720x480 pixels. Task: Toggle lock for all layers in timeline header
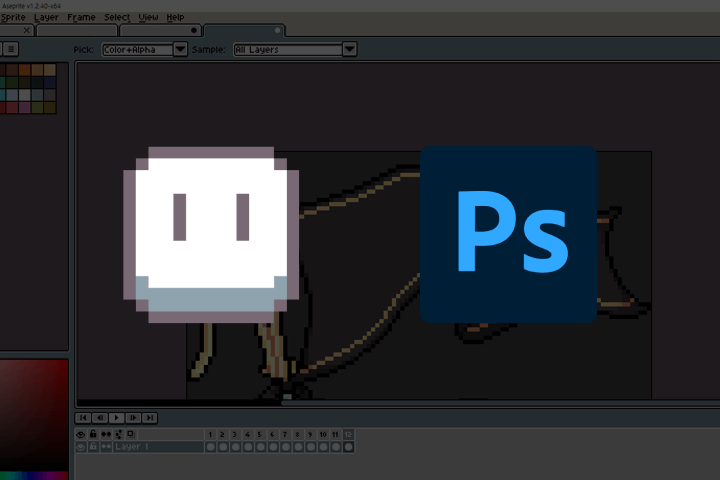coord(93,434)
